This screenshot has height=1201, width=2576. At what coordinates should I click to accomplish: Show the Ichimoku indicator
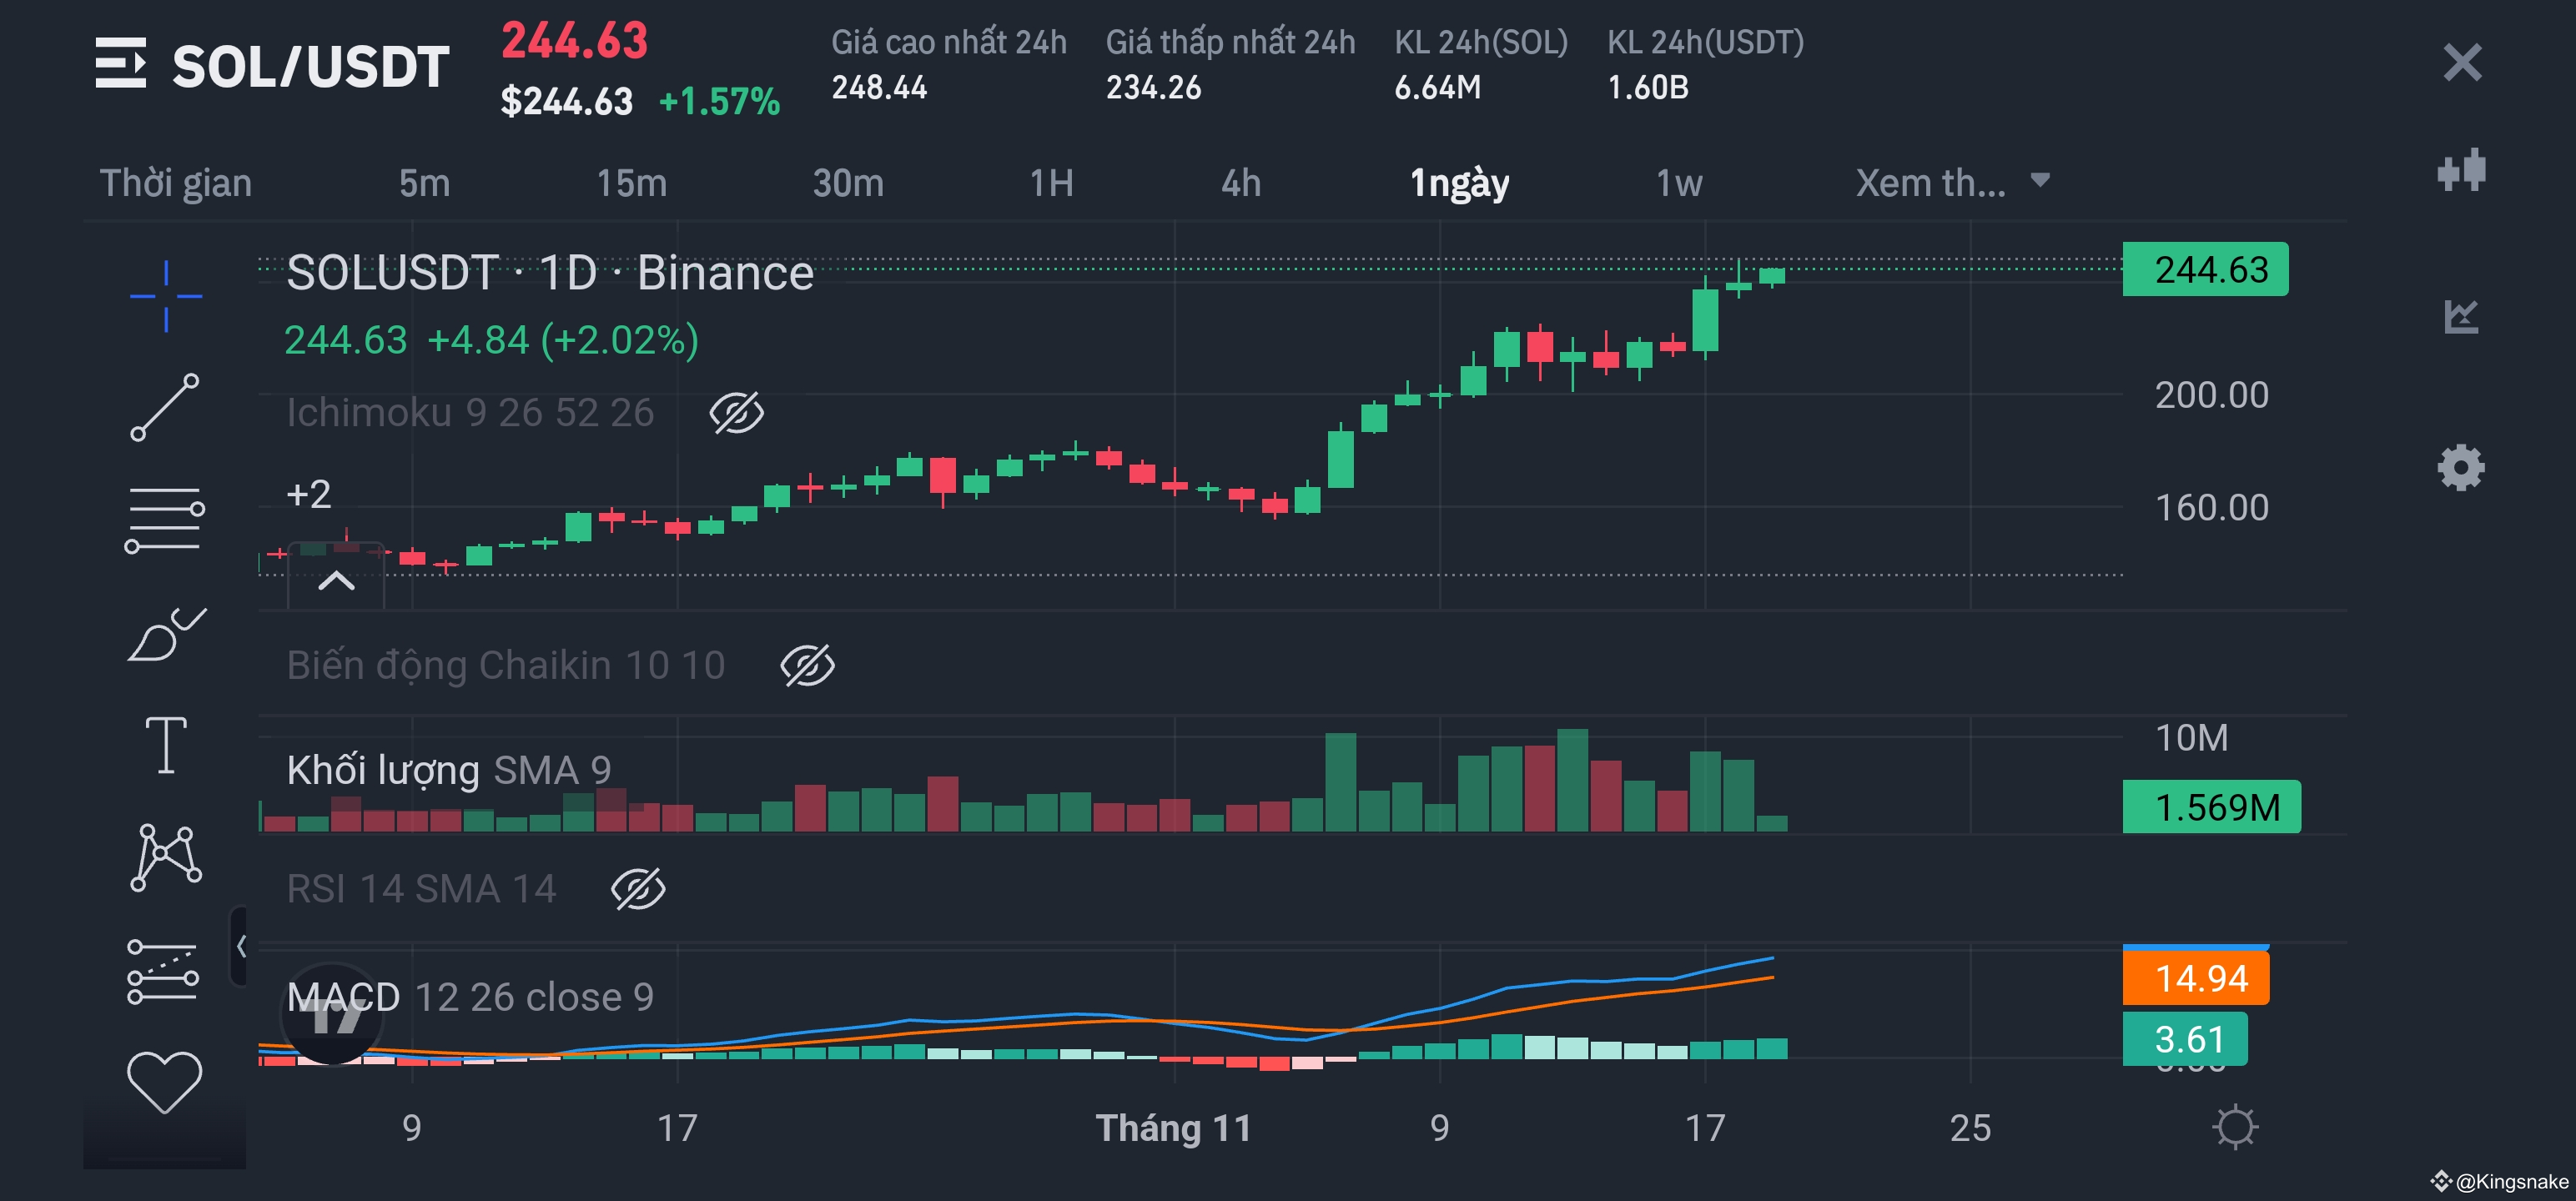tap(737, 413)
